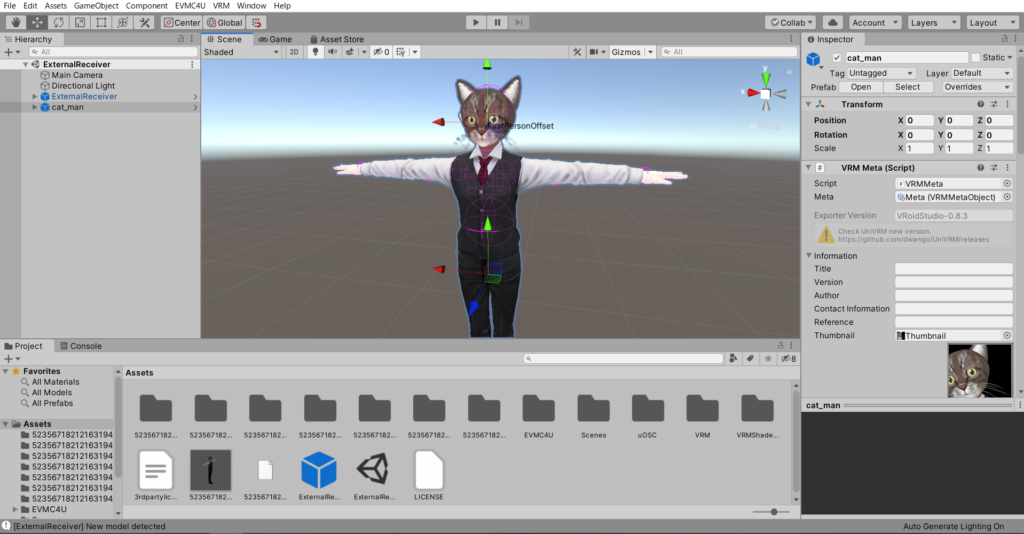Click the Project panel create plus button
This screenshot has height=534, width=1024.
coord(8,358)
